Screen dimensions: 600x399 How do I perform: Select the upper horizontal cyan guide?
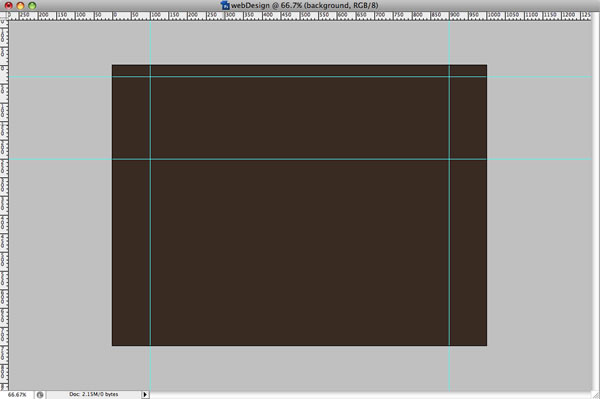[x=300, y=77]
